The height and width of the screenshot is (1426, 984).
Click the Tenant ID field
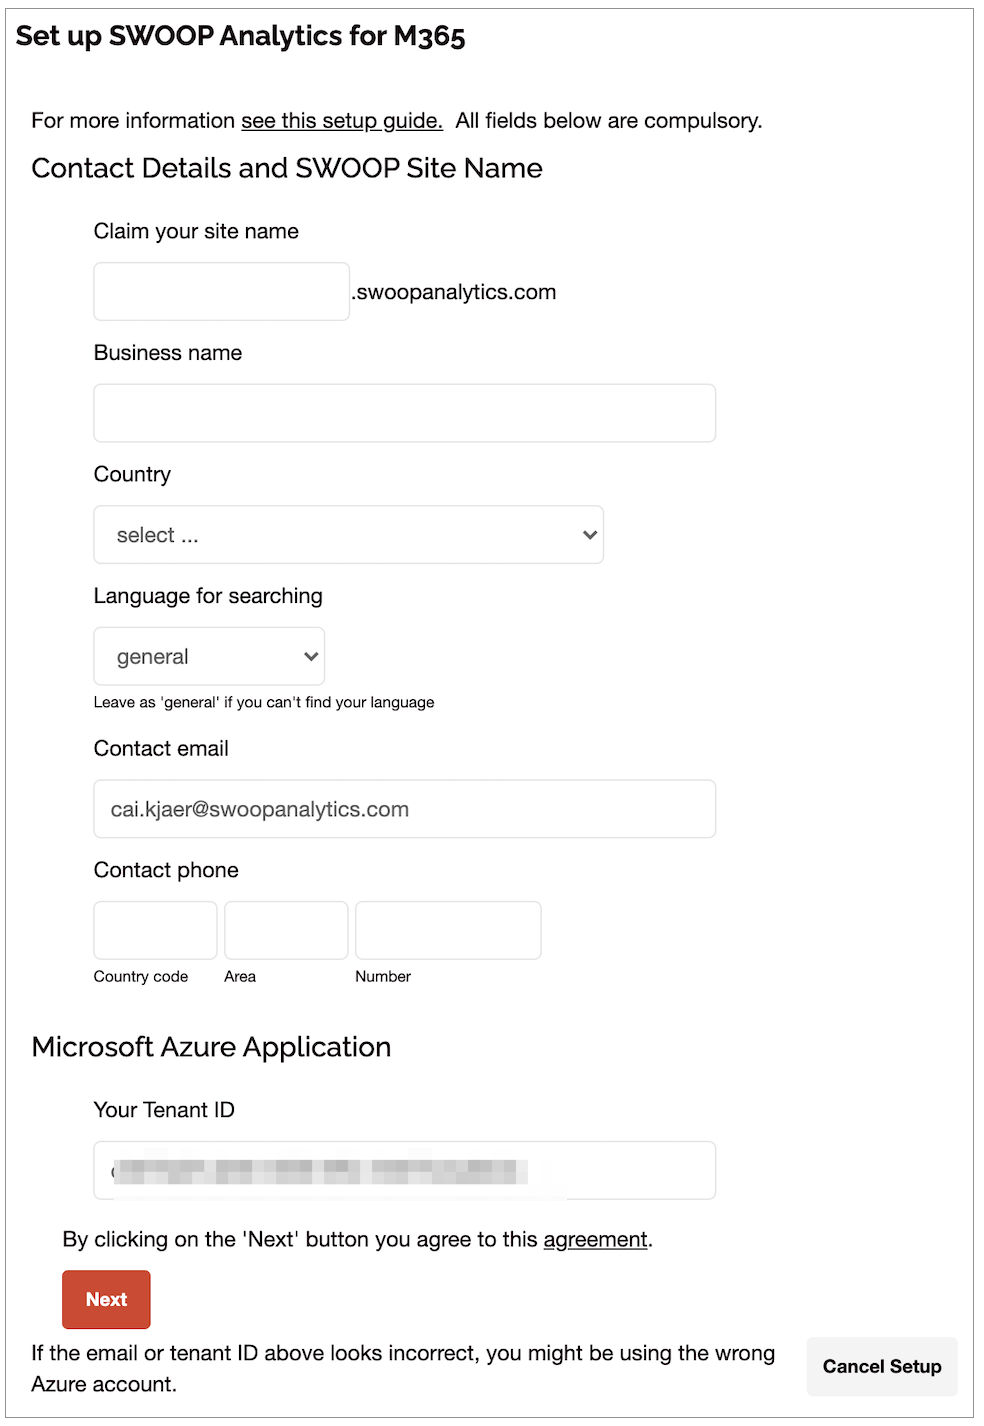point(405,1170)
